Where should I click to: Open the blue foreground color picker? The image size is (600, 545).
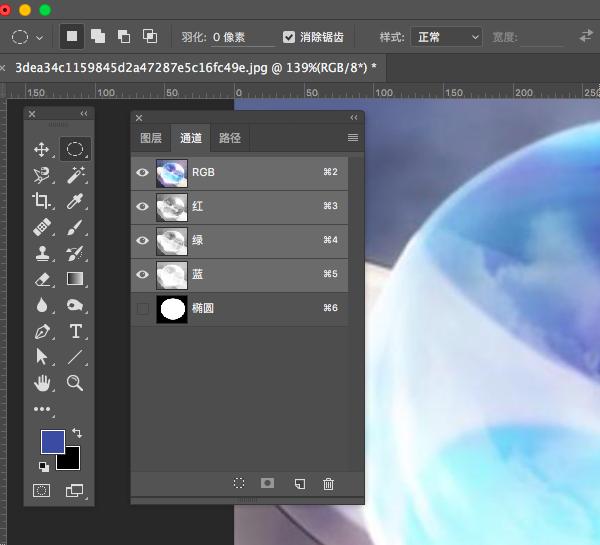tap(53, 441)
